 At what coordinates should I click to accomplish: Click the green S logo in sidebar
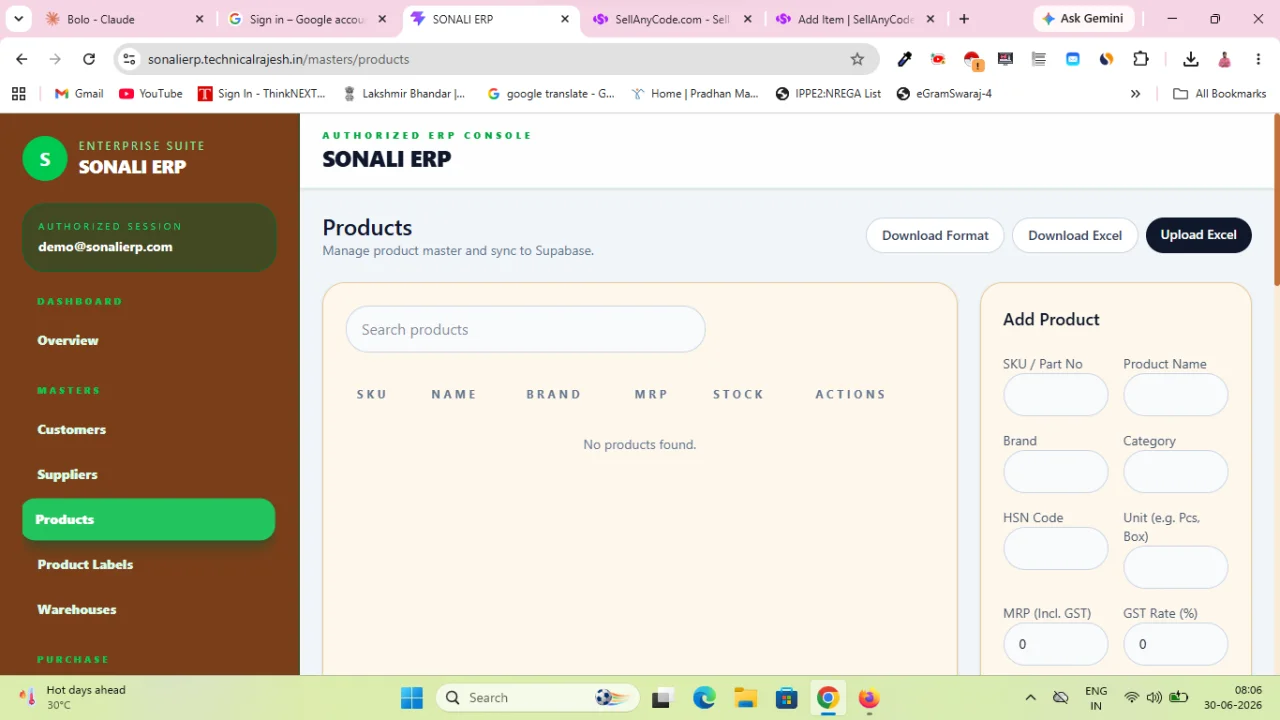pyautogui.click(x=44, y=159)
